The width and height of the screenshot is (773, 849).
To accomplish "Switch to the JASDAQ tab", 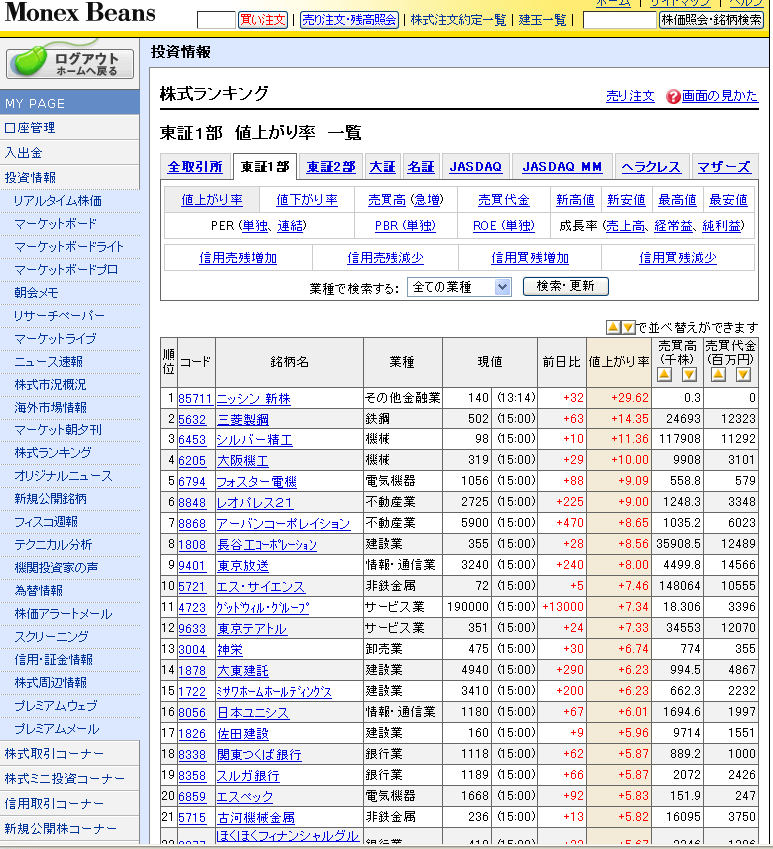I will pos(476,167).
